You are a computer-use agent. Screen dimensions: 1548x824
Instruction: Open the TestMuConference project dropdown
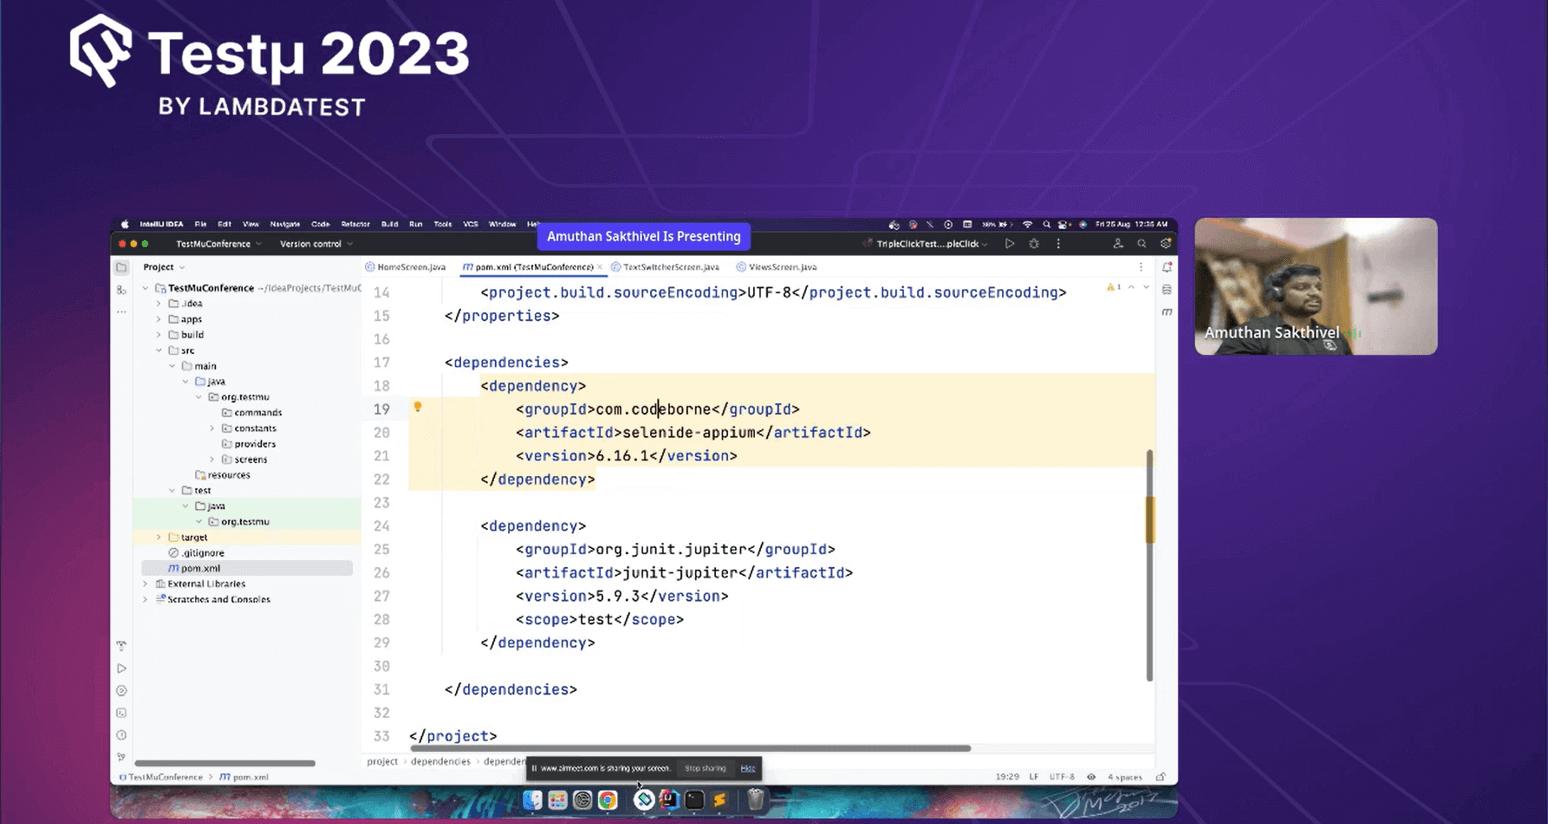click(x=219, y=244)
